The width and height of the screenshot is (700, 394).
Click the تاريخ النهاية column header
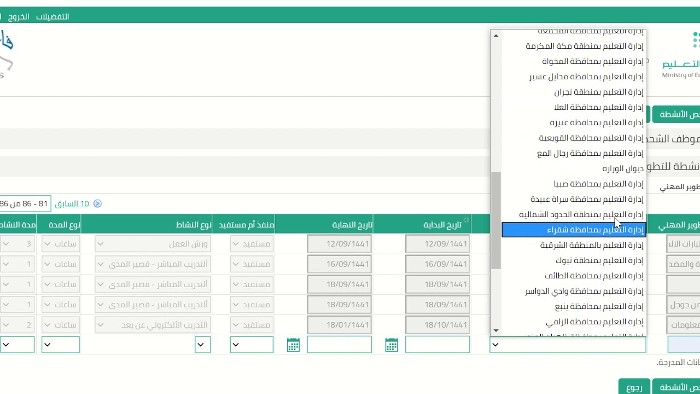point(352,225)
